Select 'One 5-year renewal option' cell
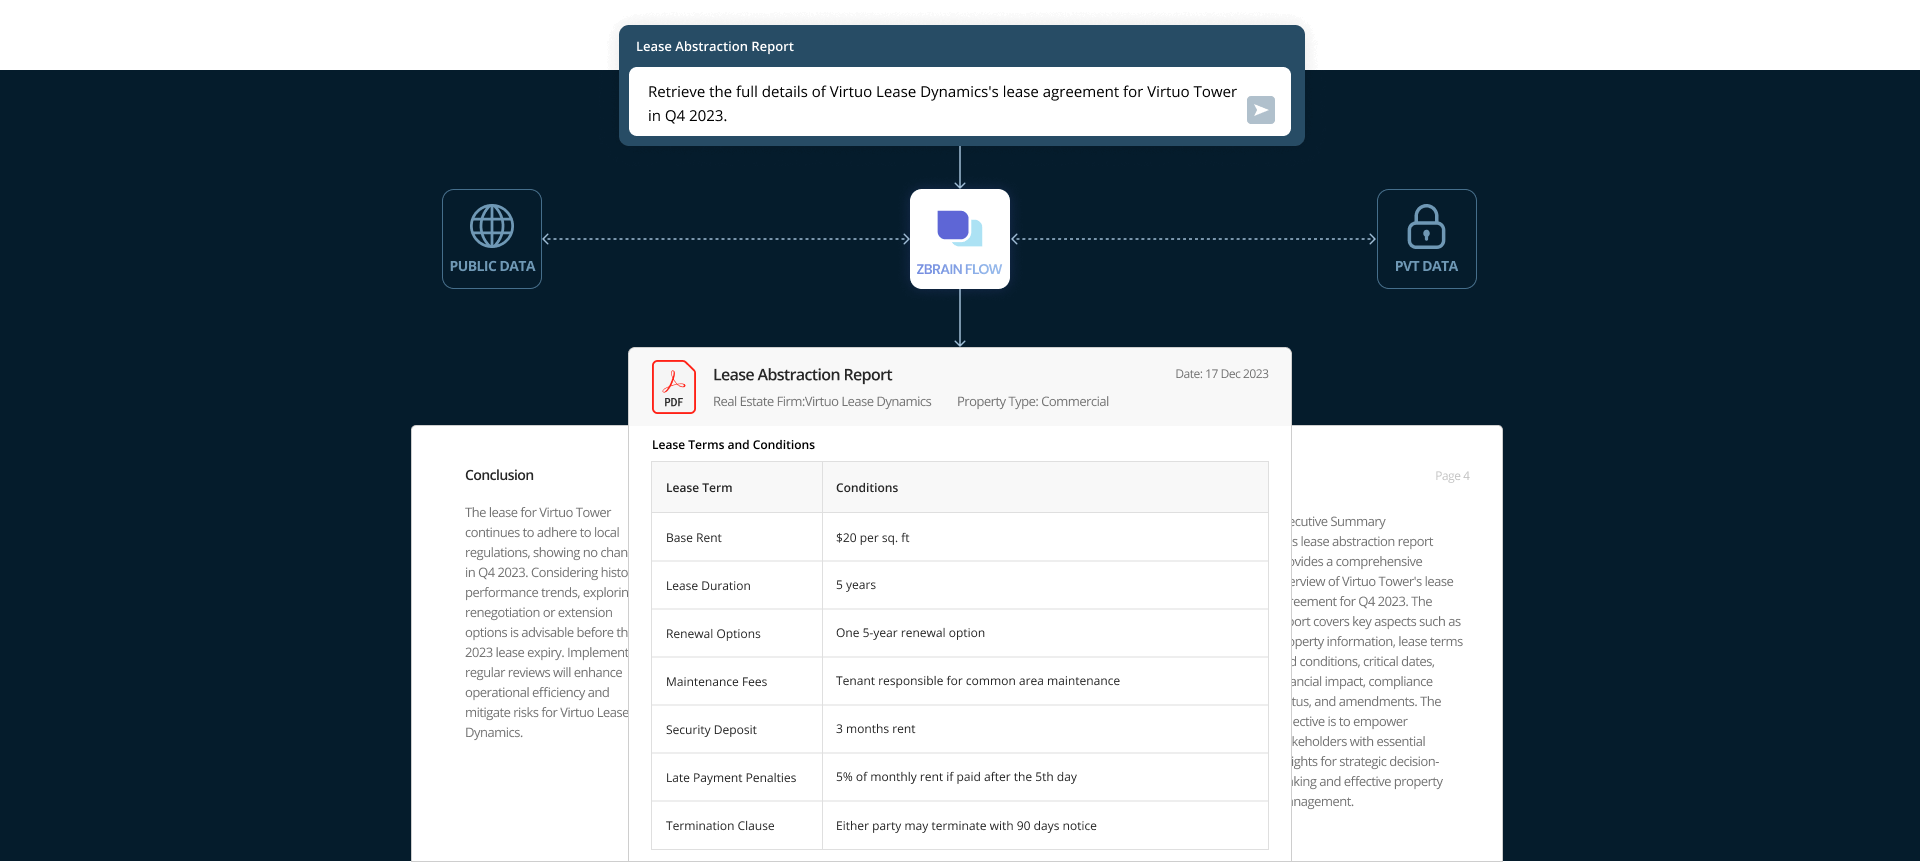1920x862 pixels. [1045, 633]
